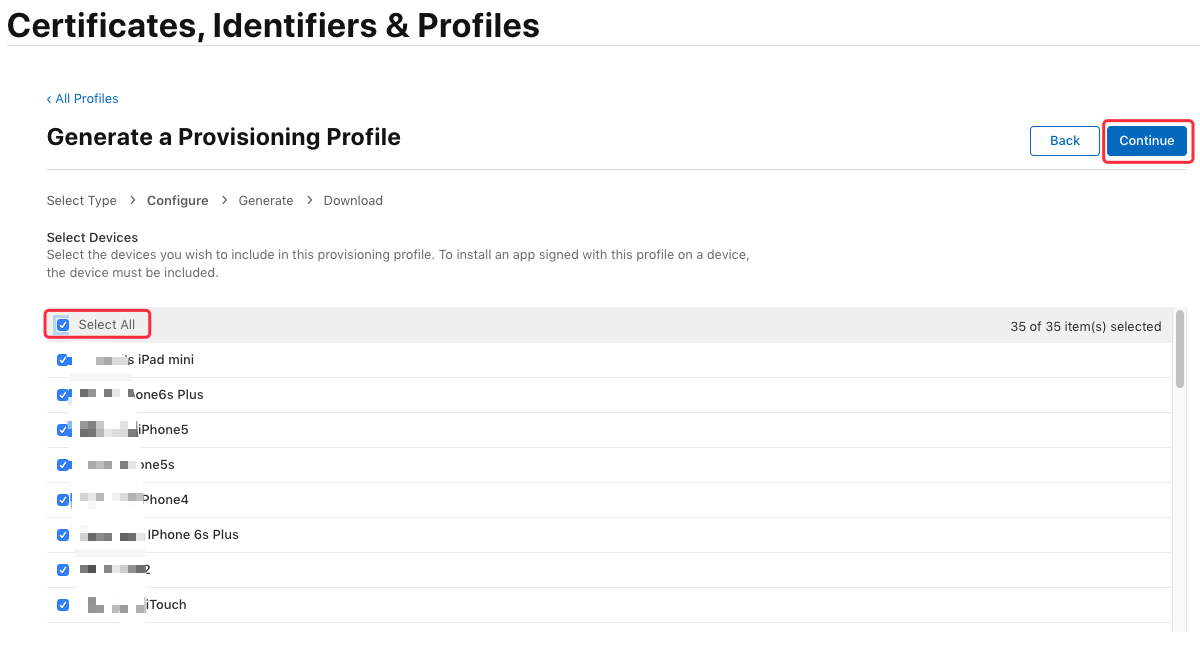Select the Select Type breadcrumb step

(x=82, y=201)
